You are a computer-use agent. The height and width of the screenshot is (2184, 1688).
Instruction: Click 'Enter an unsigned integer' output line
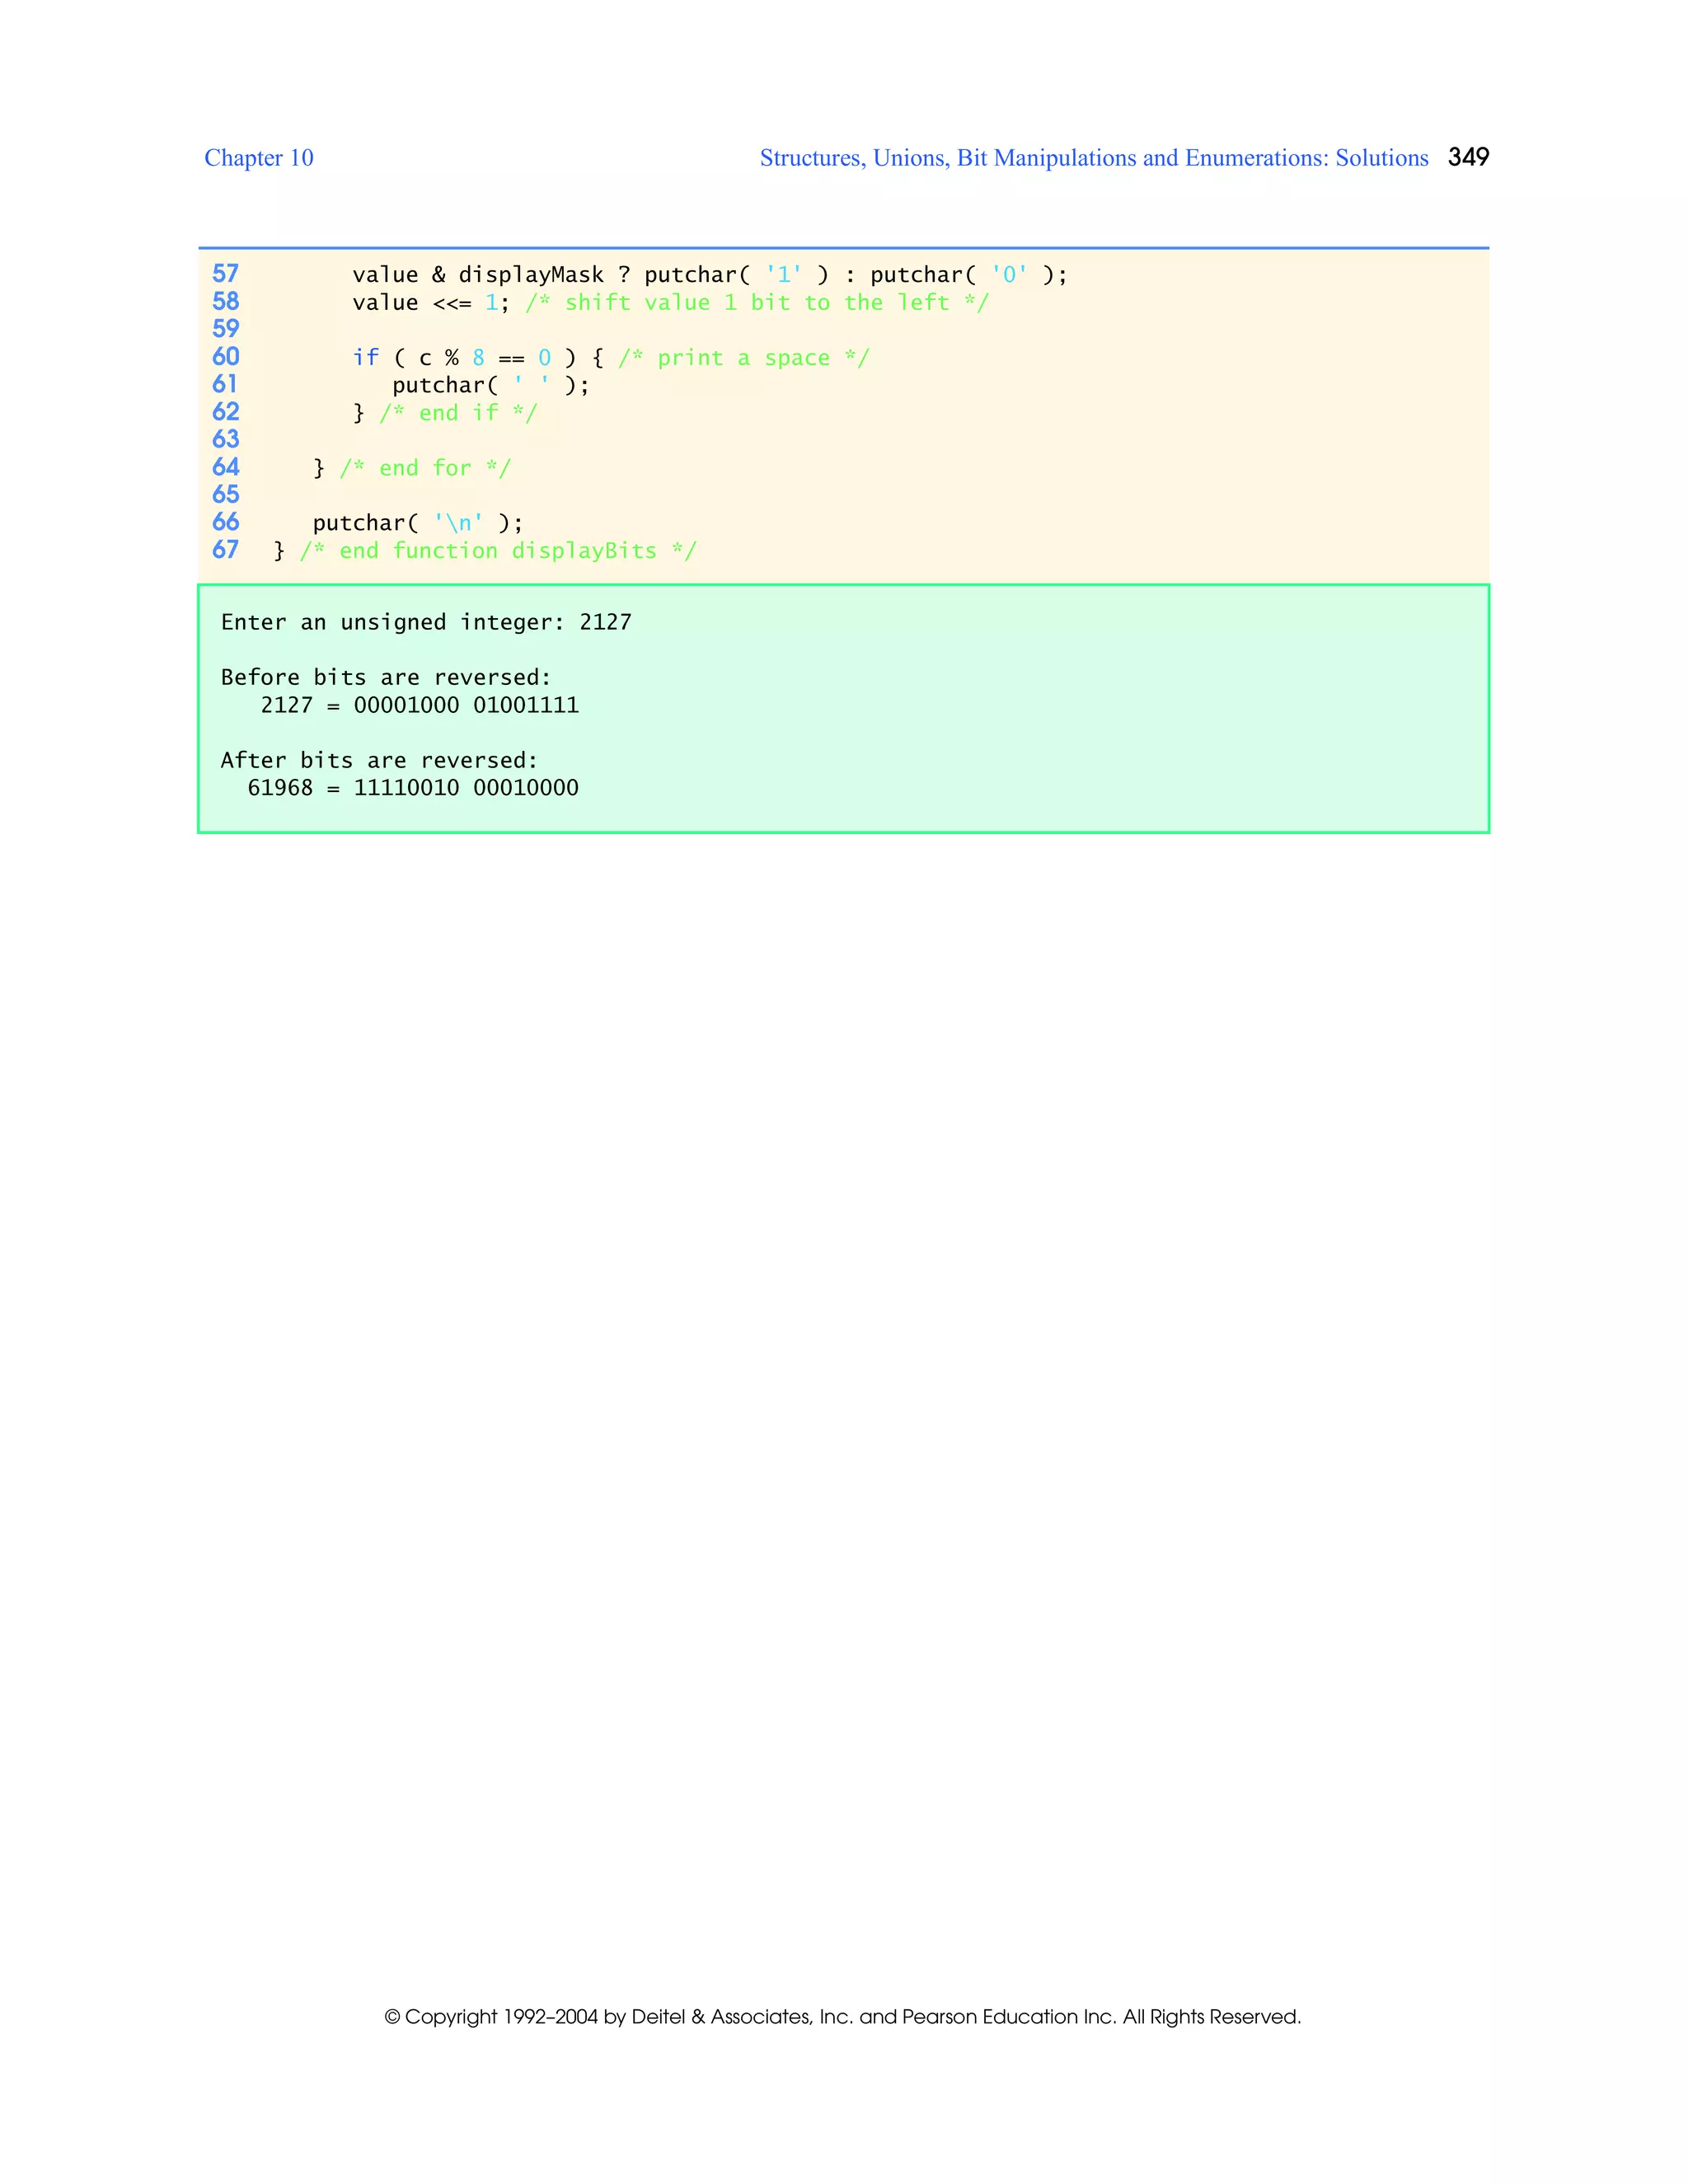tap(425, 622)
